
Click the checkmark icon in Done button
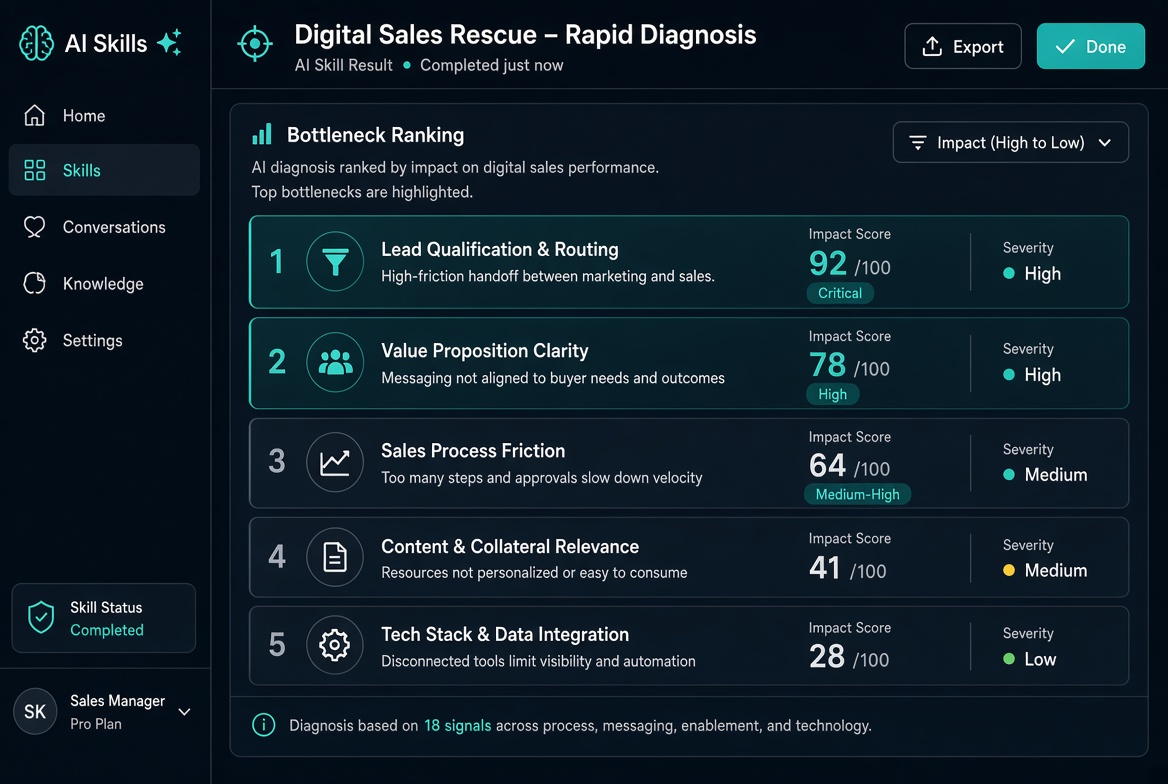point(1065,46)
